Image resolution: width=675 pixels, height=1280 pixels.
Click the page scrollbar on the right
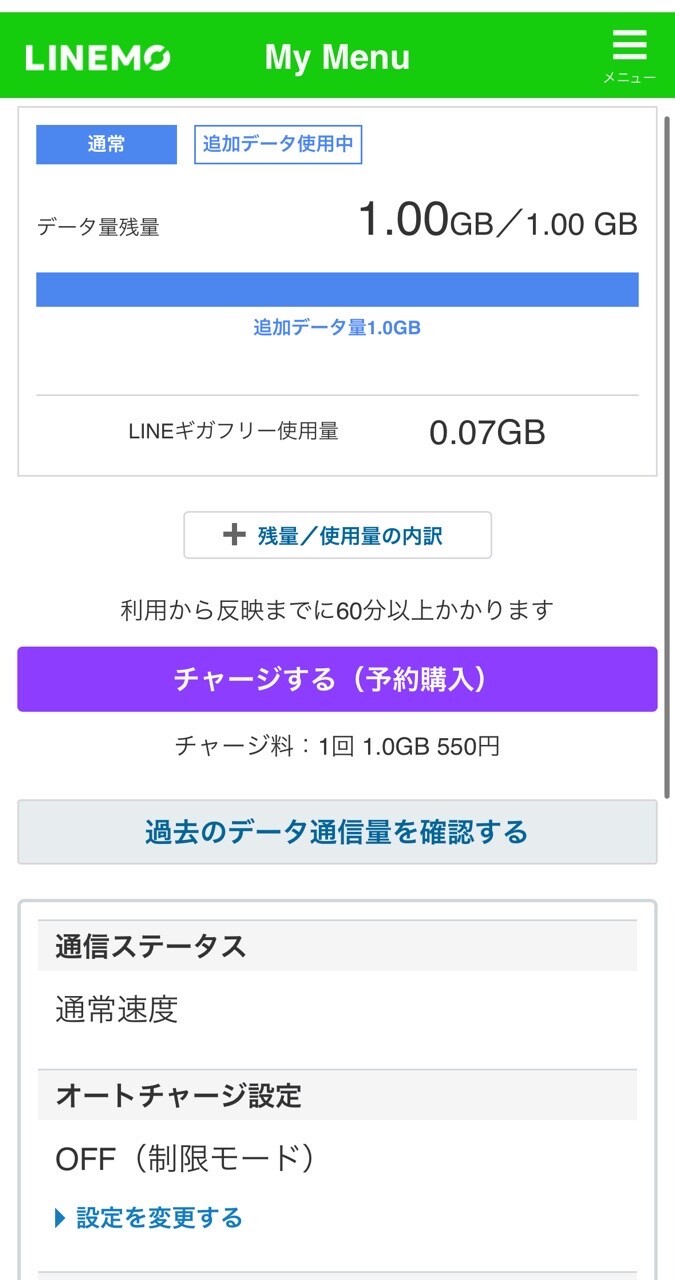pyautogui.click(x=667, y=456)
